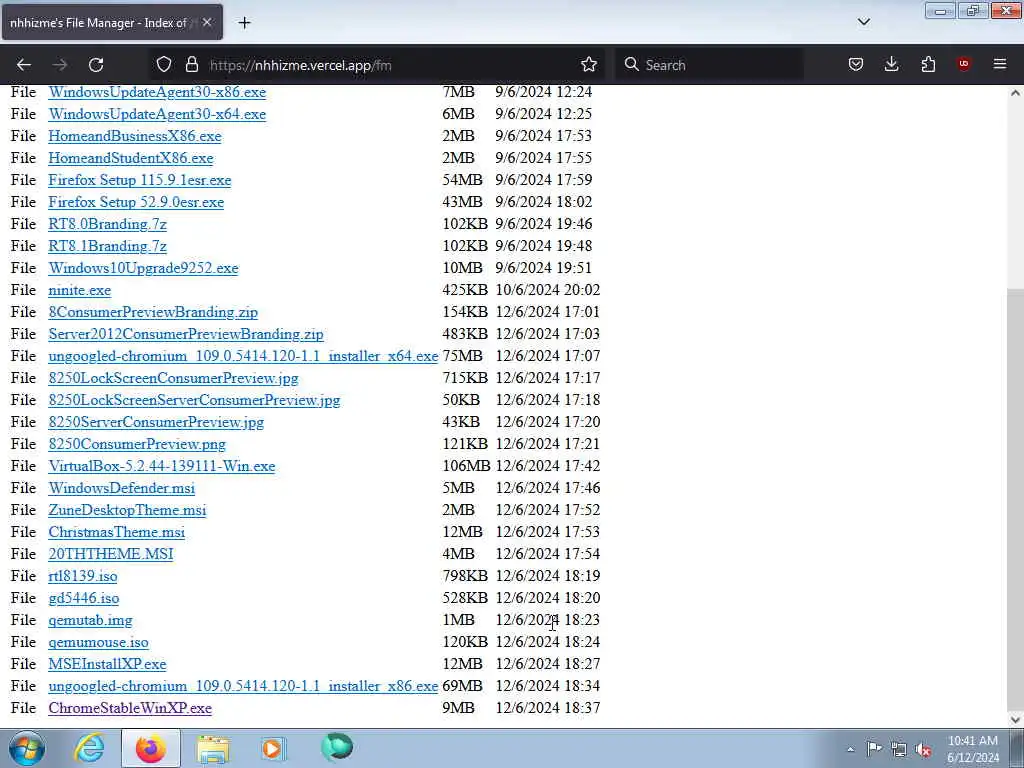Download ZuneDesktopTheme.msi
Viewport: 1024px width, 768px height.
(x=127, y=510)
